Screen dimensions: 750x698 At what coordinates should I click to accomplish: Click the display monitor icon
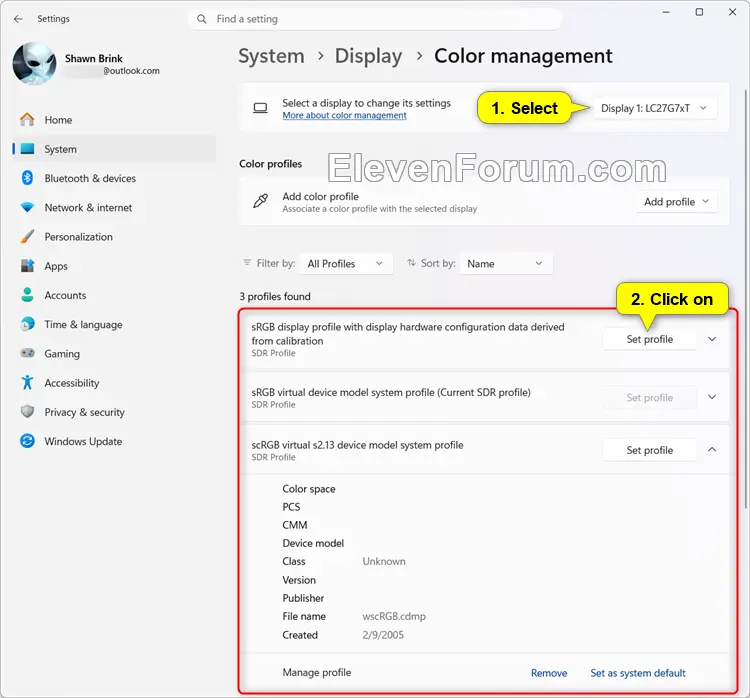pyautogui.click(x=260, y=108)
